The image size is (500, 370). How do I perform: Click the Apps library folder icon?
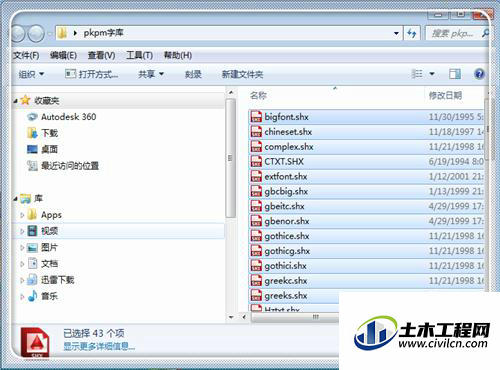pyautogui.click(x=32, y=214)
